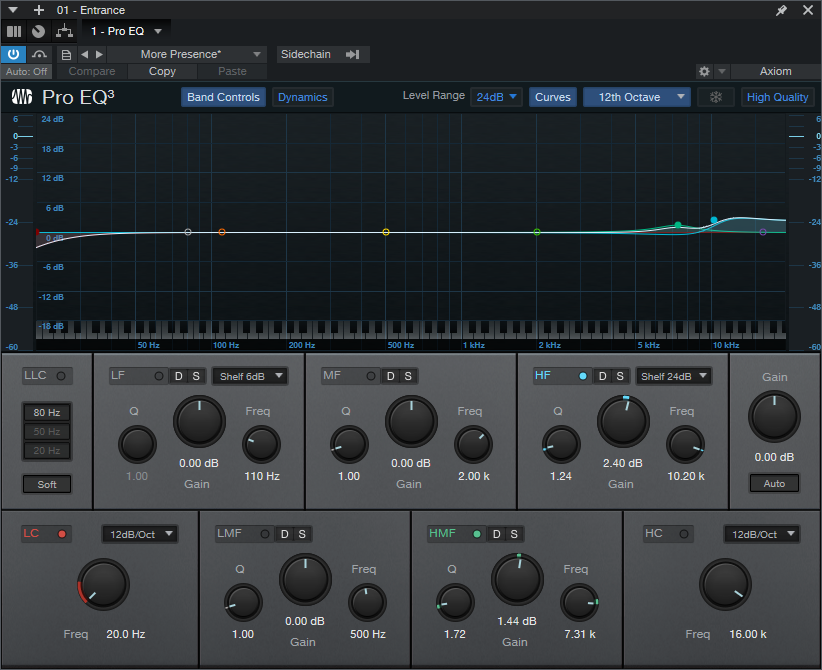This screenshot has width=822, height=670.
Task: Open the HF Shelf 24dB type dropdown
Action: [674, 376]
